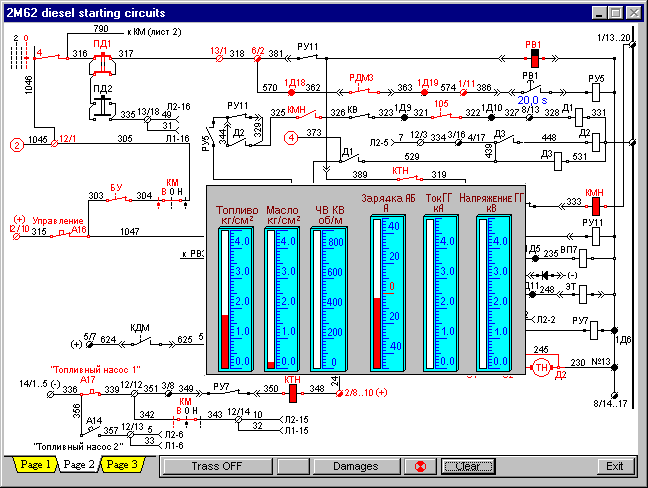The image size is (648, 488).
Task: Select the Page 2 tab
Action: (x=76, y=465)
